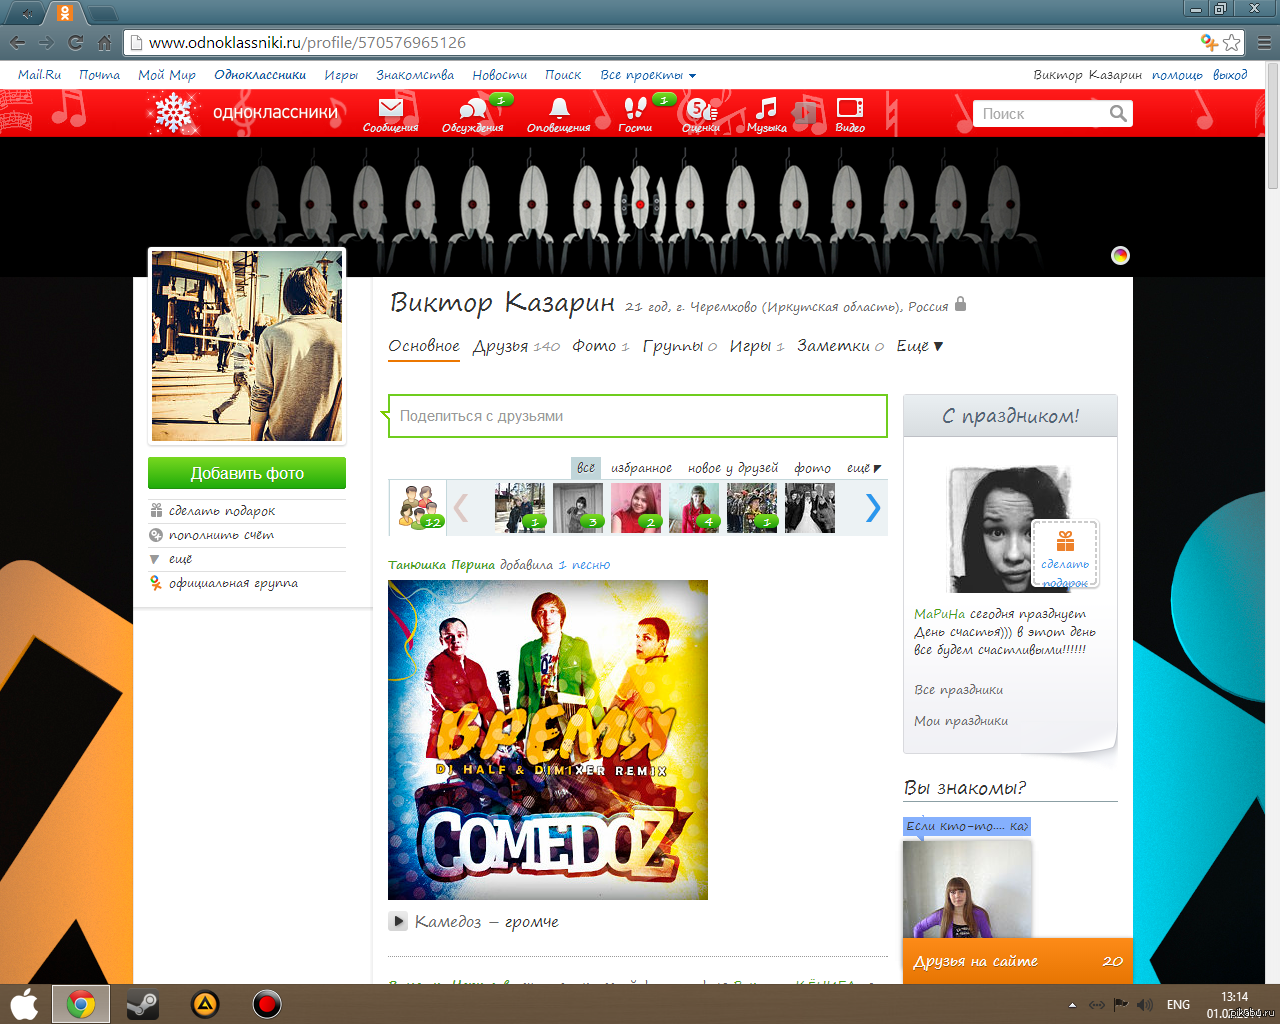Open the Оценки icon
This screenshot has height=1024, width=1280.
(701, 108)
